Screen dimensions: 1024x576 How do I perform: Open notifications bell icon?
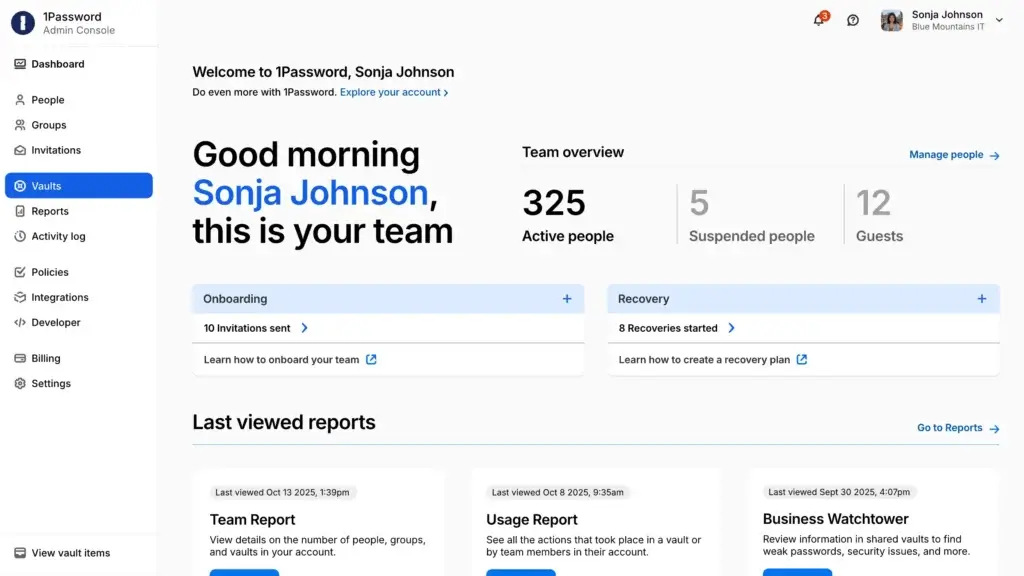[819, 20]
